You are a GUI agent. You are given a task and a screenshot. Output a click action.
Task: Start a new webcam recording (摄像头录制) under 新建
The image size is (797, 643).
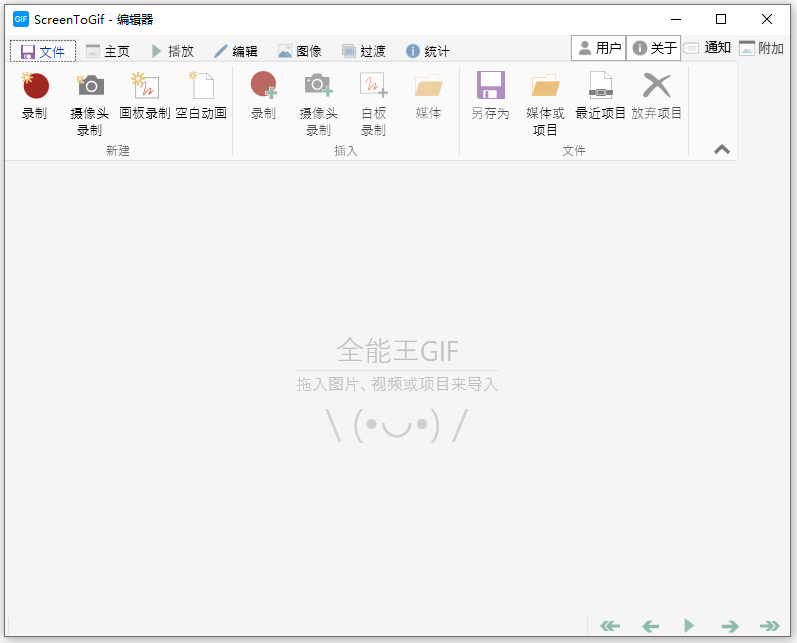tap(90, 104)
